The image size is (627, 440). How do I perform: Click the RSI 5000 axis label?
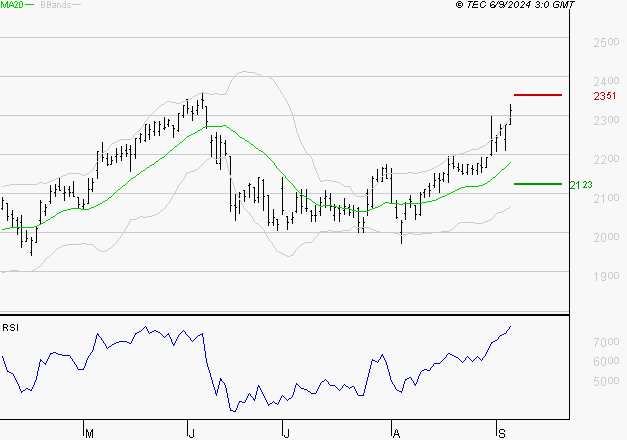pos(606,381)
